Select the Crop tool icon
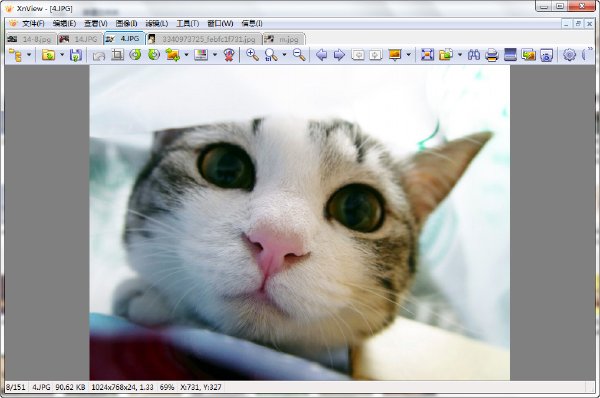 pos(117,55)
